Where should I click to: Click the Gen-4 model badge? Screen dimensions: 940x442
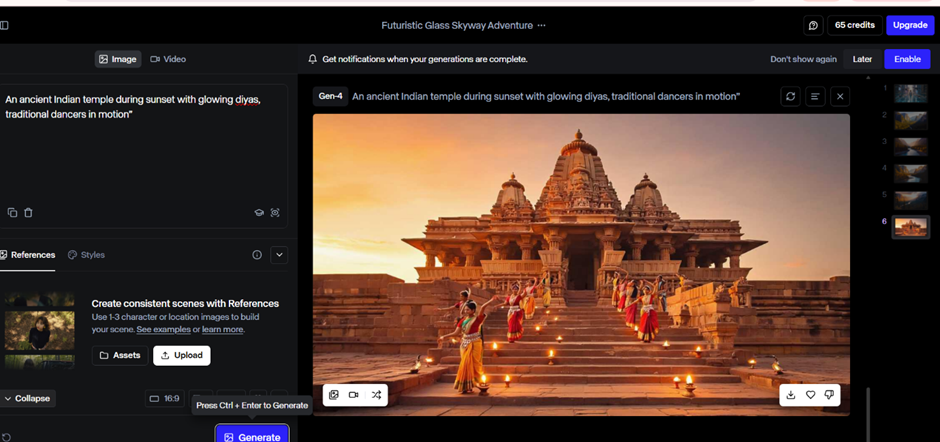pyautogui.click(x=330, y=96)
